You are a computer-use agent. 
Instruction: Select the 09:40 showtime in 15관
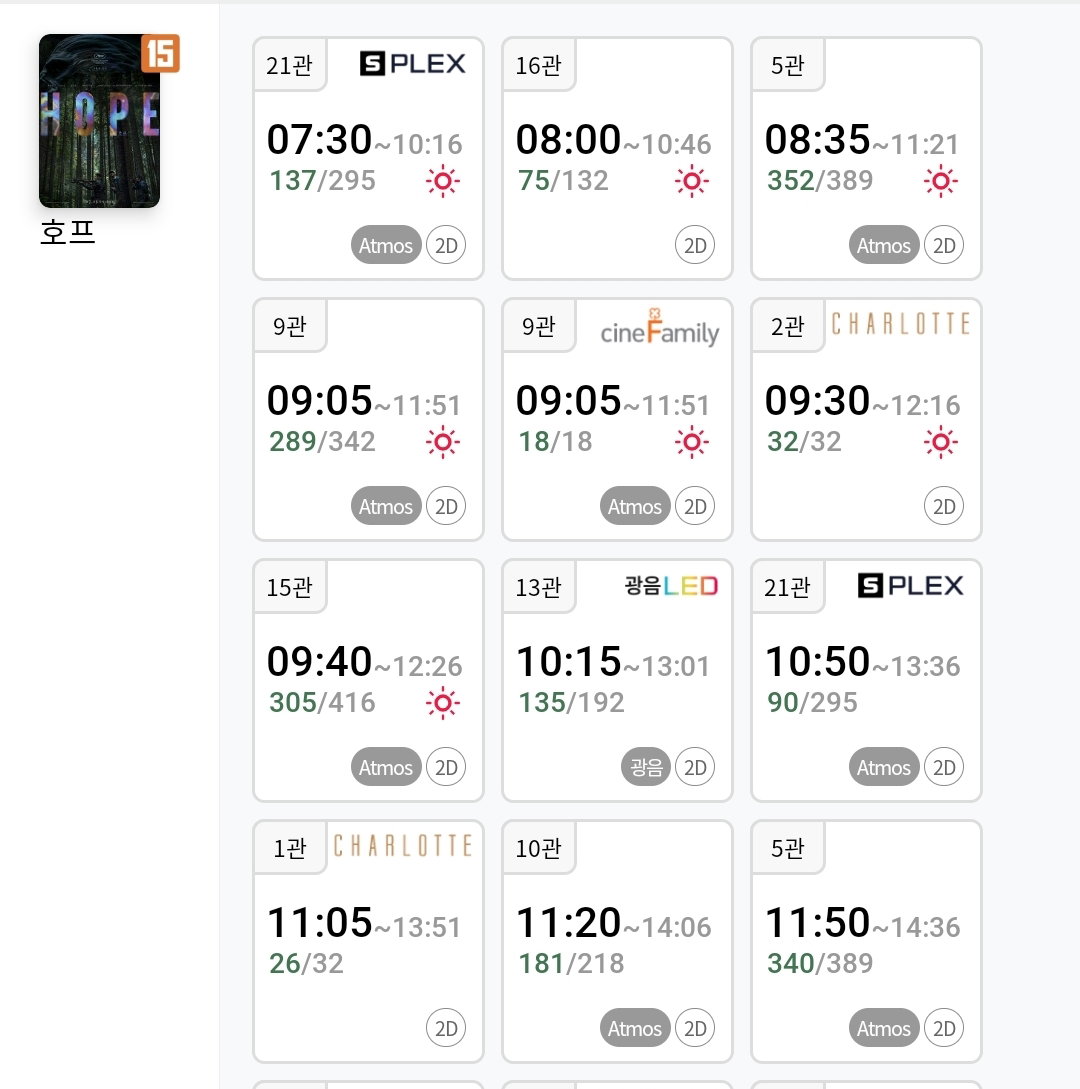click(368, 681)
